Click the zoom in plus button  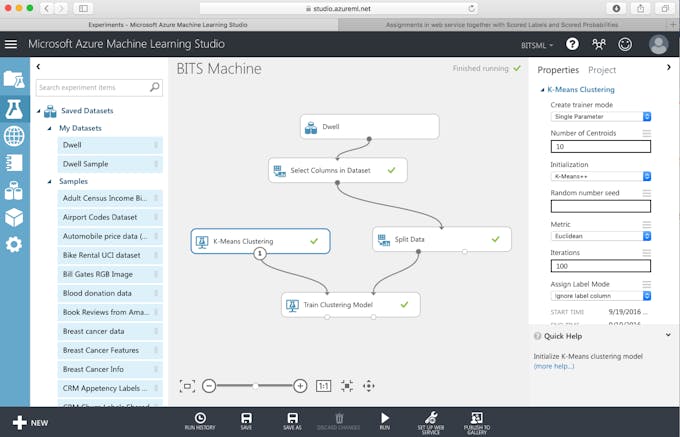(x=300, y=386)
